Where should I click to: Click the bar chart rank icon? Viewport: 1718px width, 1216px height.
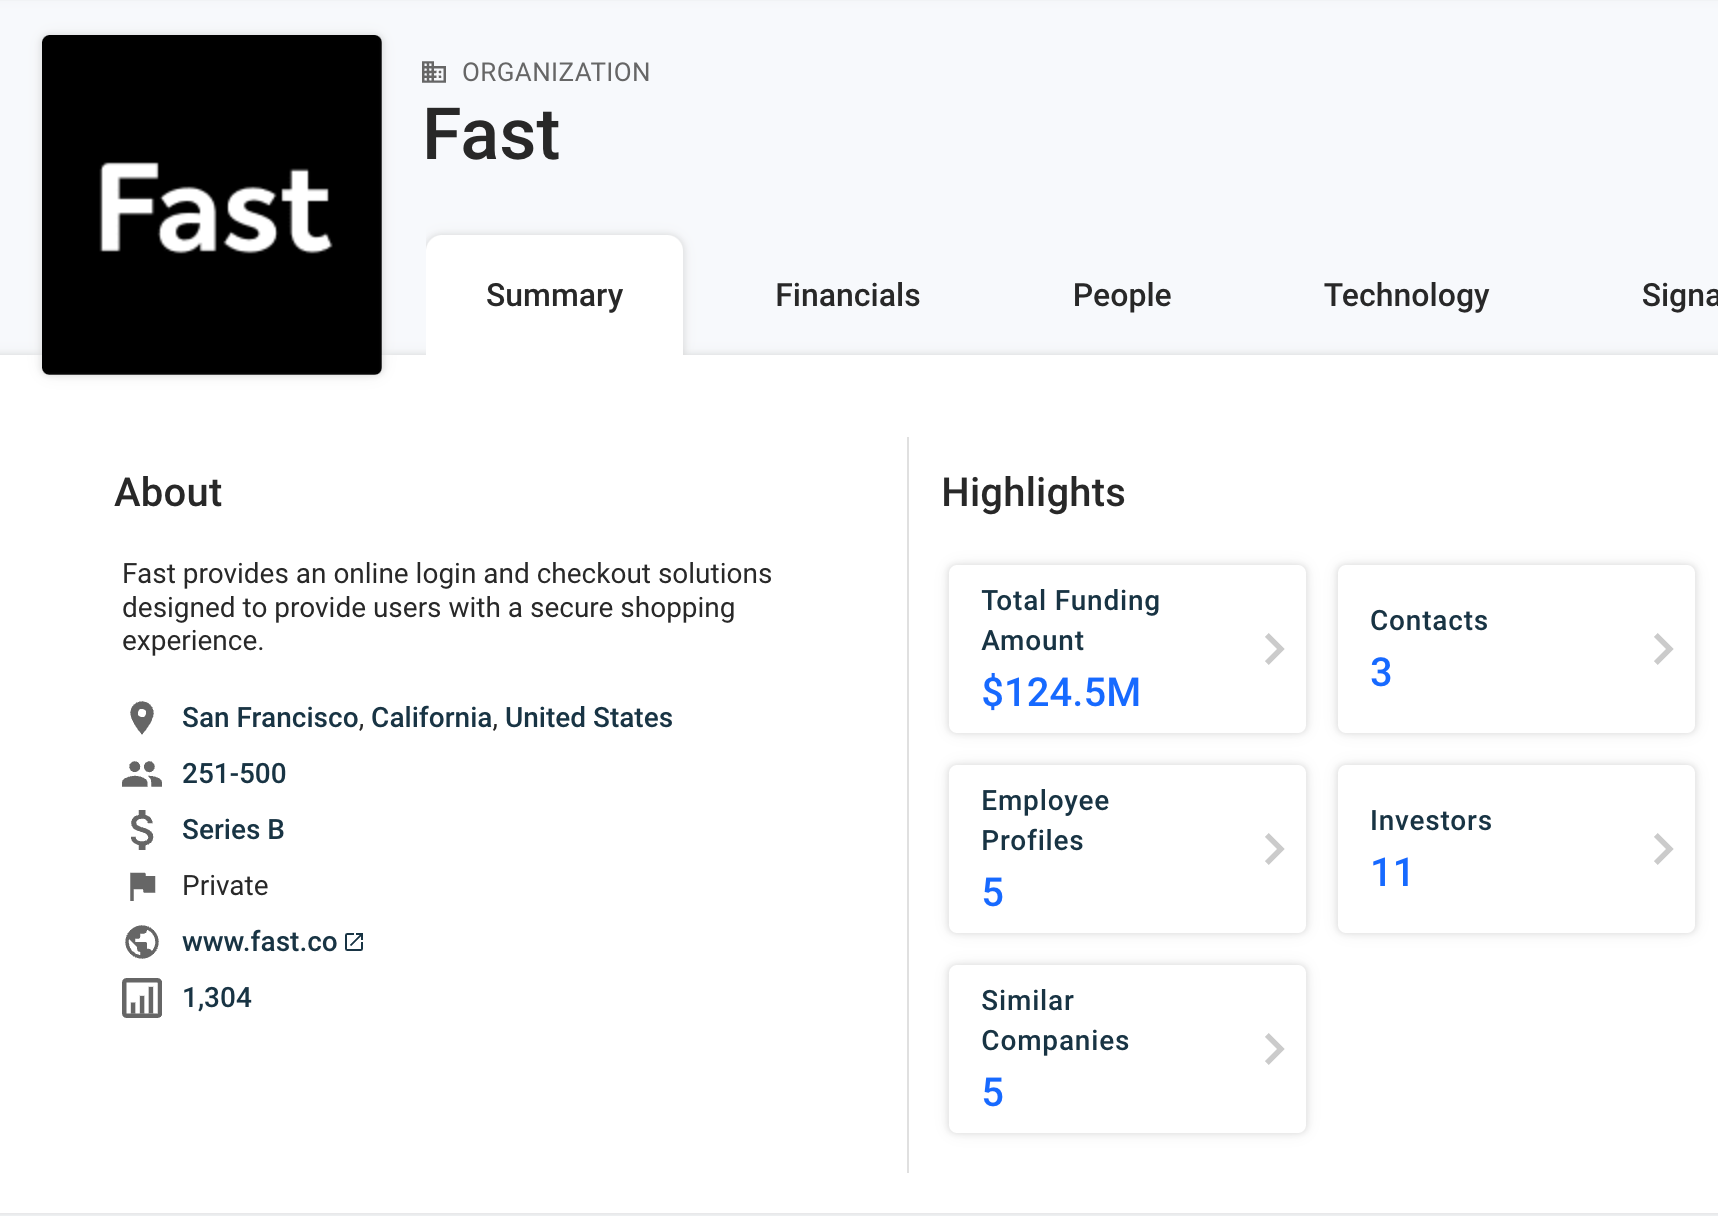coord(142,998)
